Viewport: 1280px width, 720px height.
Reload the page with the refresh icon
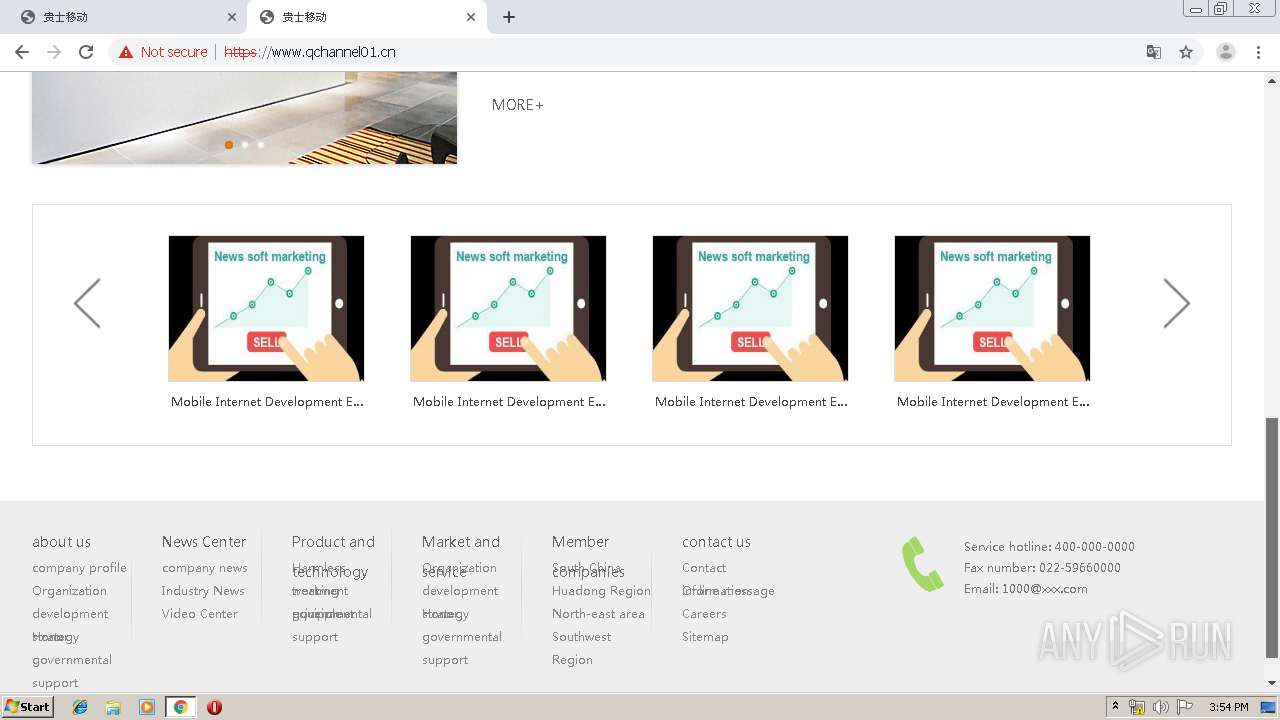(x=86, y=52)
